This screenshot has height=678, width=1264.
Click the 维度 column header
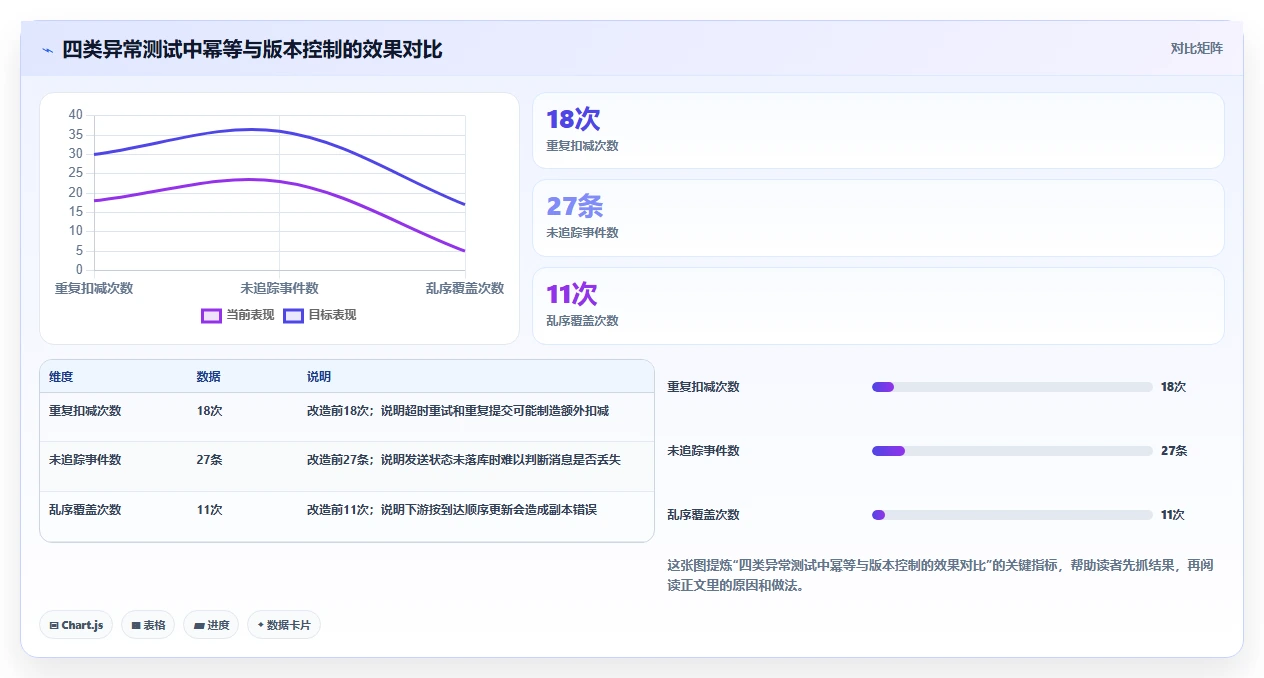61,377
